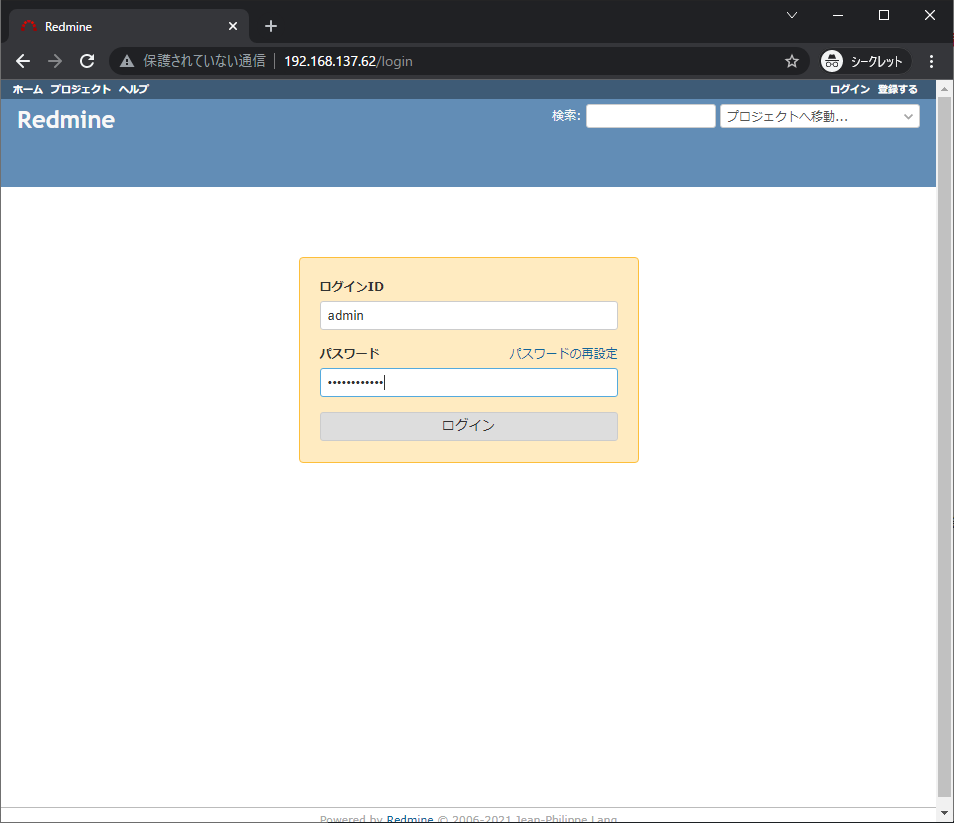The height and width of the screenshot is (823, 954).
Task: Open the パスワードの再設定 link
Action: (562, 353)
